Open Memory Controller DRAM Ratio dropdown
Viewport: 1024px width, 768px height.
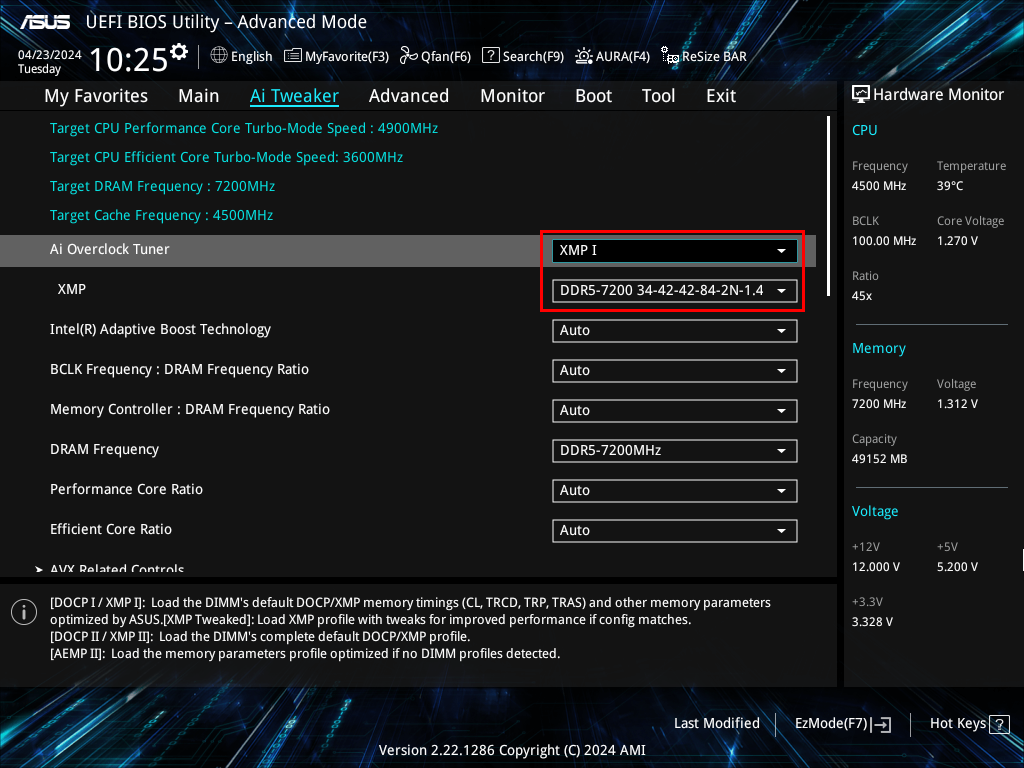(674, 411)
